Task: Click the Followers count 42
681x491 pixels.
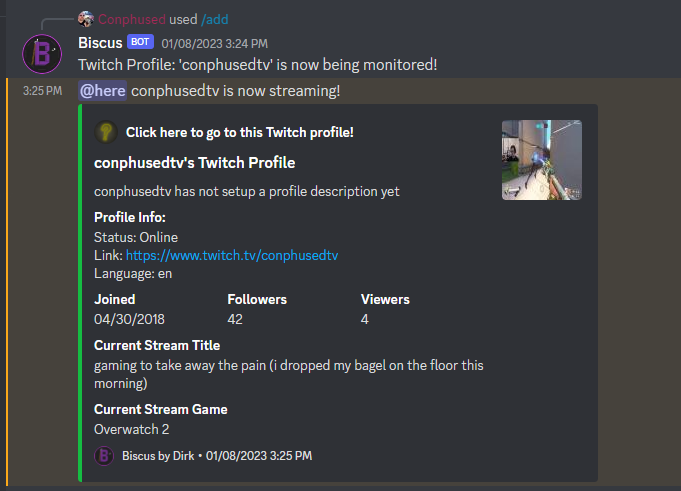Action: pos(235,318)
